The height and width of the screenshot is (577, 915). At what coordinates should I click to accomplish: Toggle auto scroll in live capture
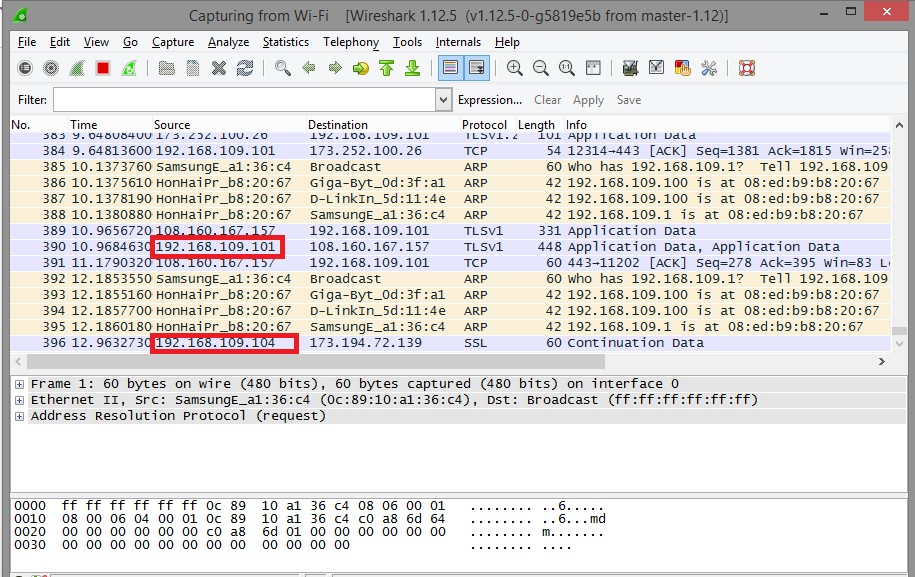477,68
